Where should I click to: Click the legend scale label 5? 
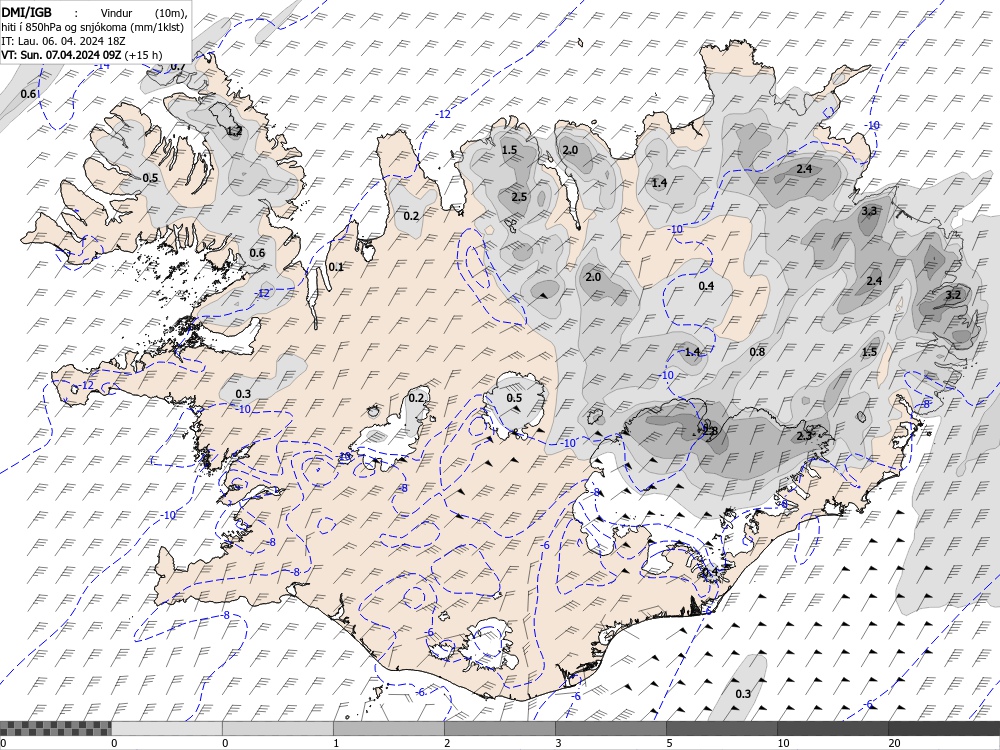669,743
